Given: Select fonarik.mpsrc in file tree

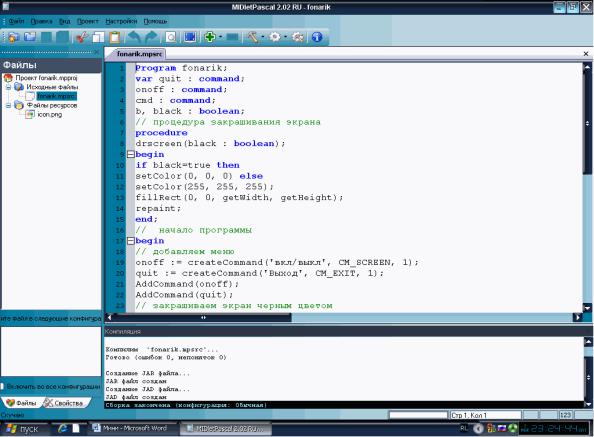Looking at the screenshot, I should tap(56, 96).
